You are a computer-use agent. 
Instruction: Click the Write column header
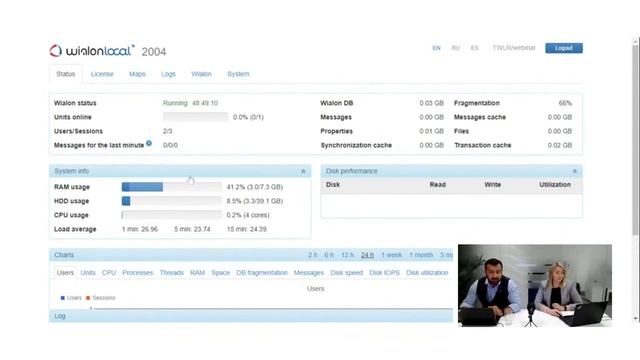pyautogui.click(x=493, y=184)
